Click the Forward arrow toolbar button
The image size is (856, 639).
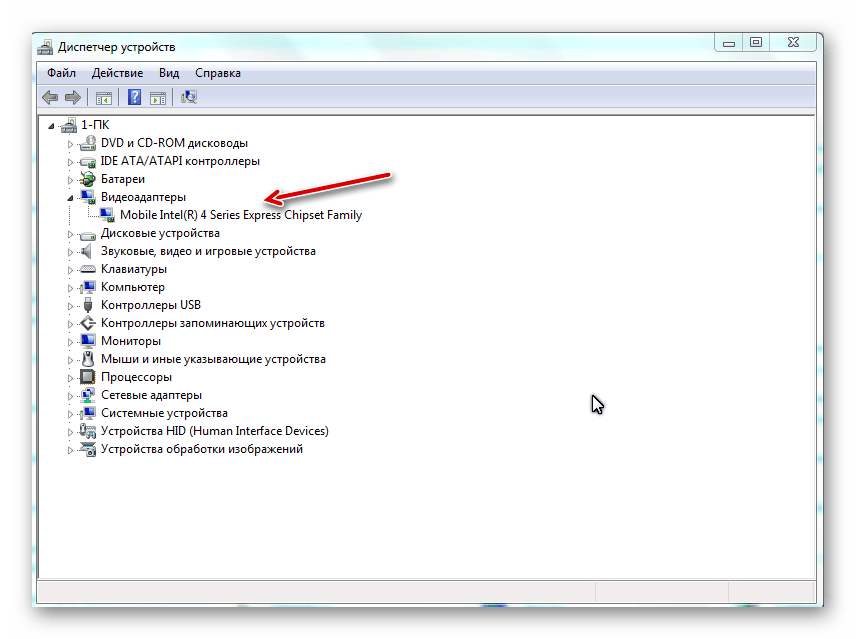tap(72, 97)
